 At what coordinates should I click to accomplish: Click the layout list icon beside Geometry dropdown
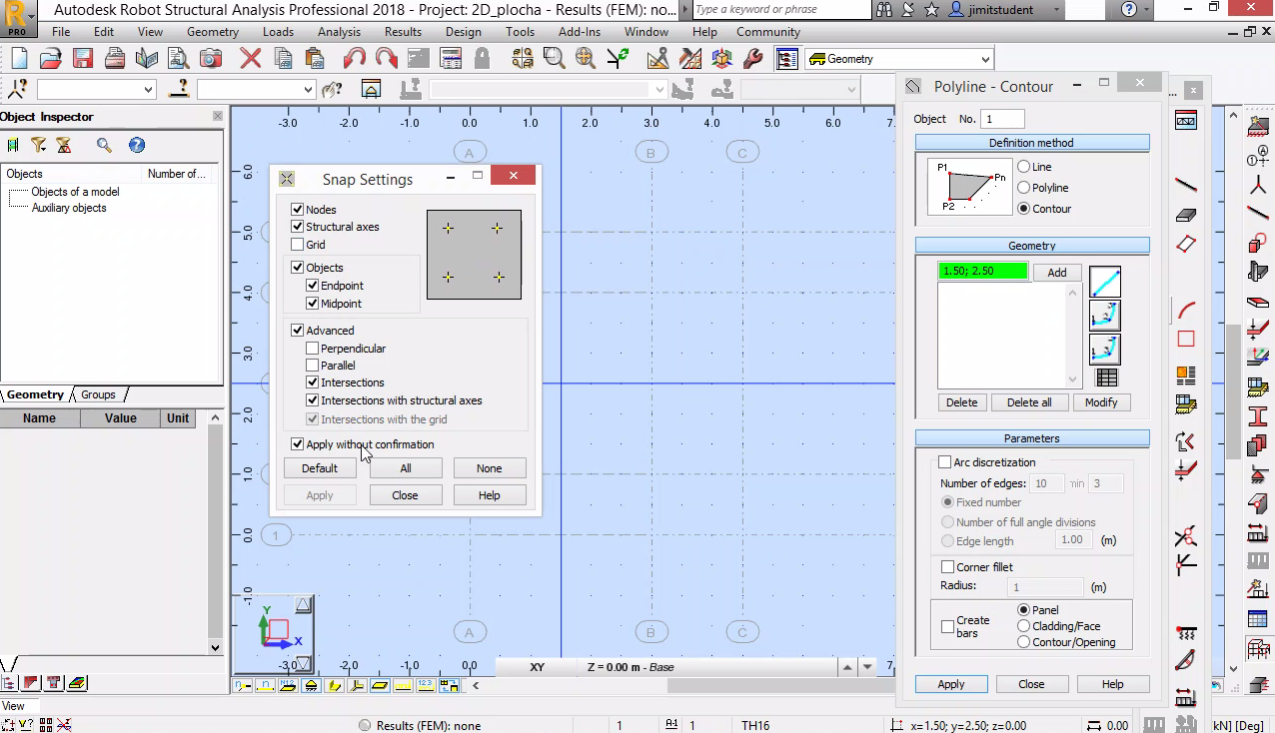point(787,58)
